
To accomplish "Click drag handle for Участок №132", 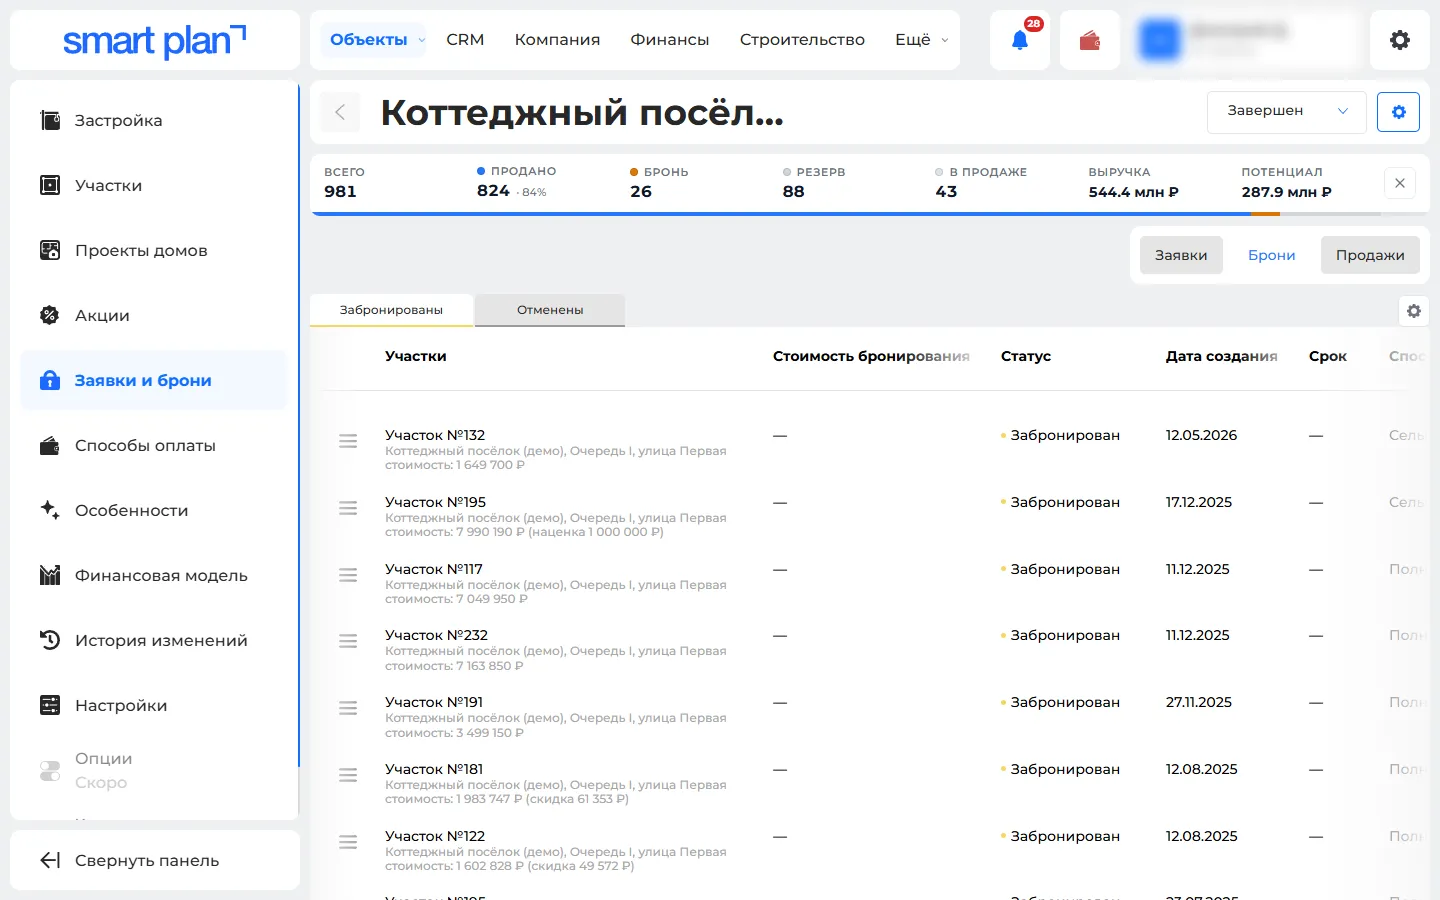I will (348, 441).
